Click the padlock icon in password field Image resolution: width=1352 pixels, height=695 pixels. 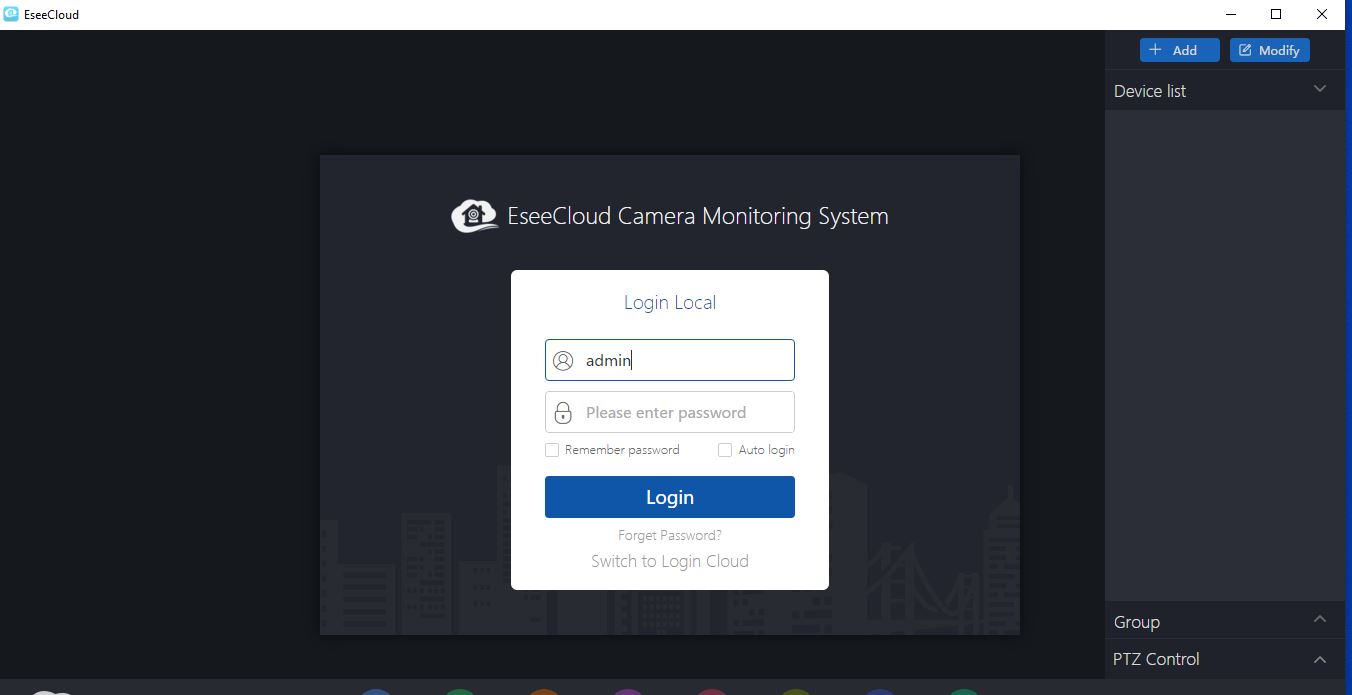point(563,412)
